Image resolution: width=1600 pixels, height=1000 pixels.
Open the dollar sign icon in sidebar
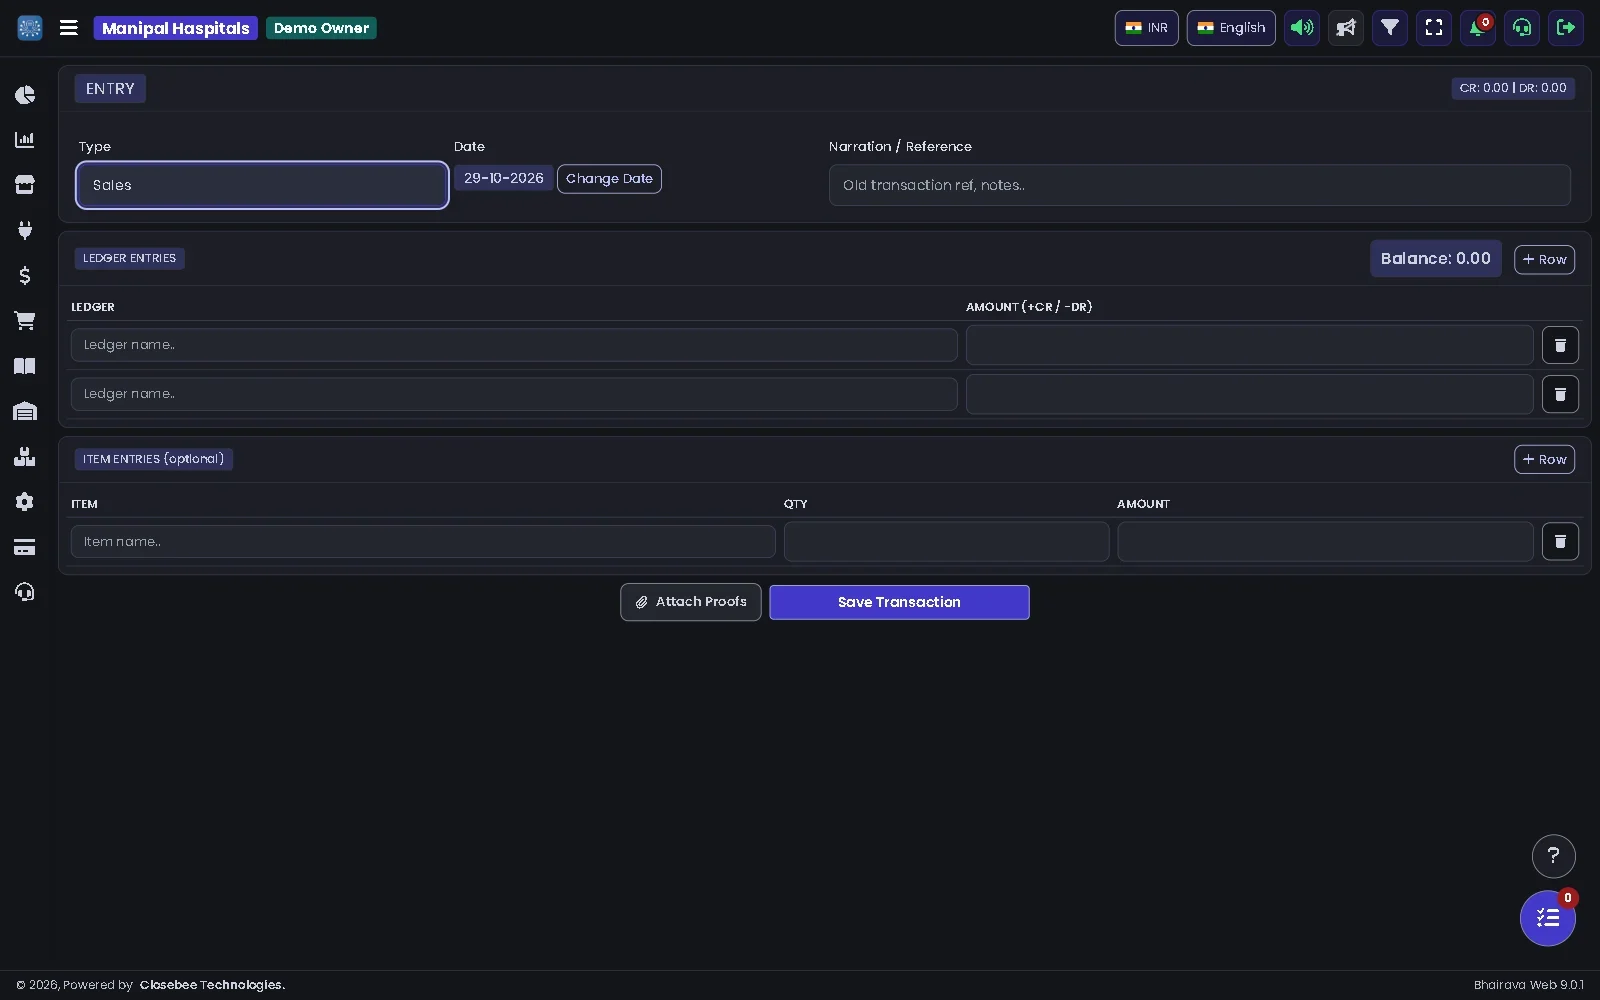pos(25,275)
